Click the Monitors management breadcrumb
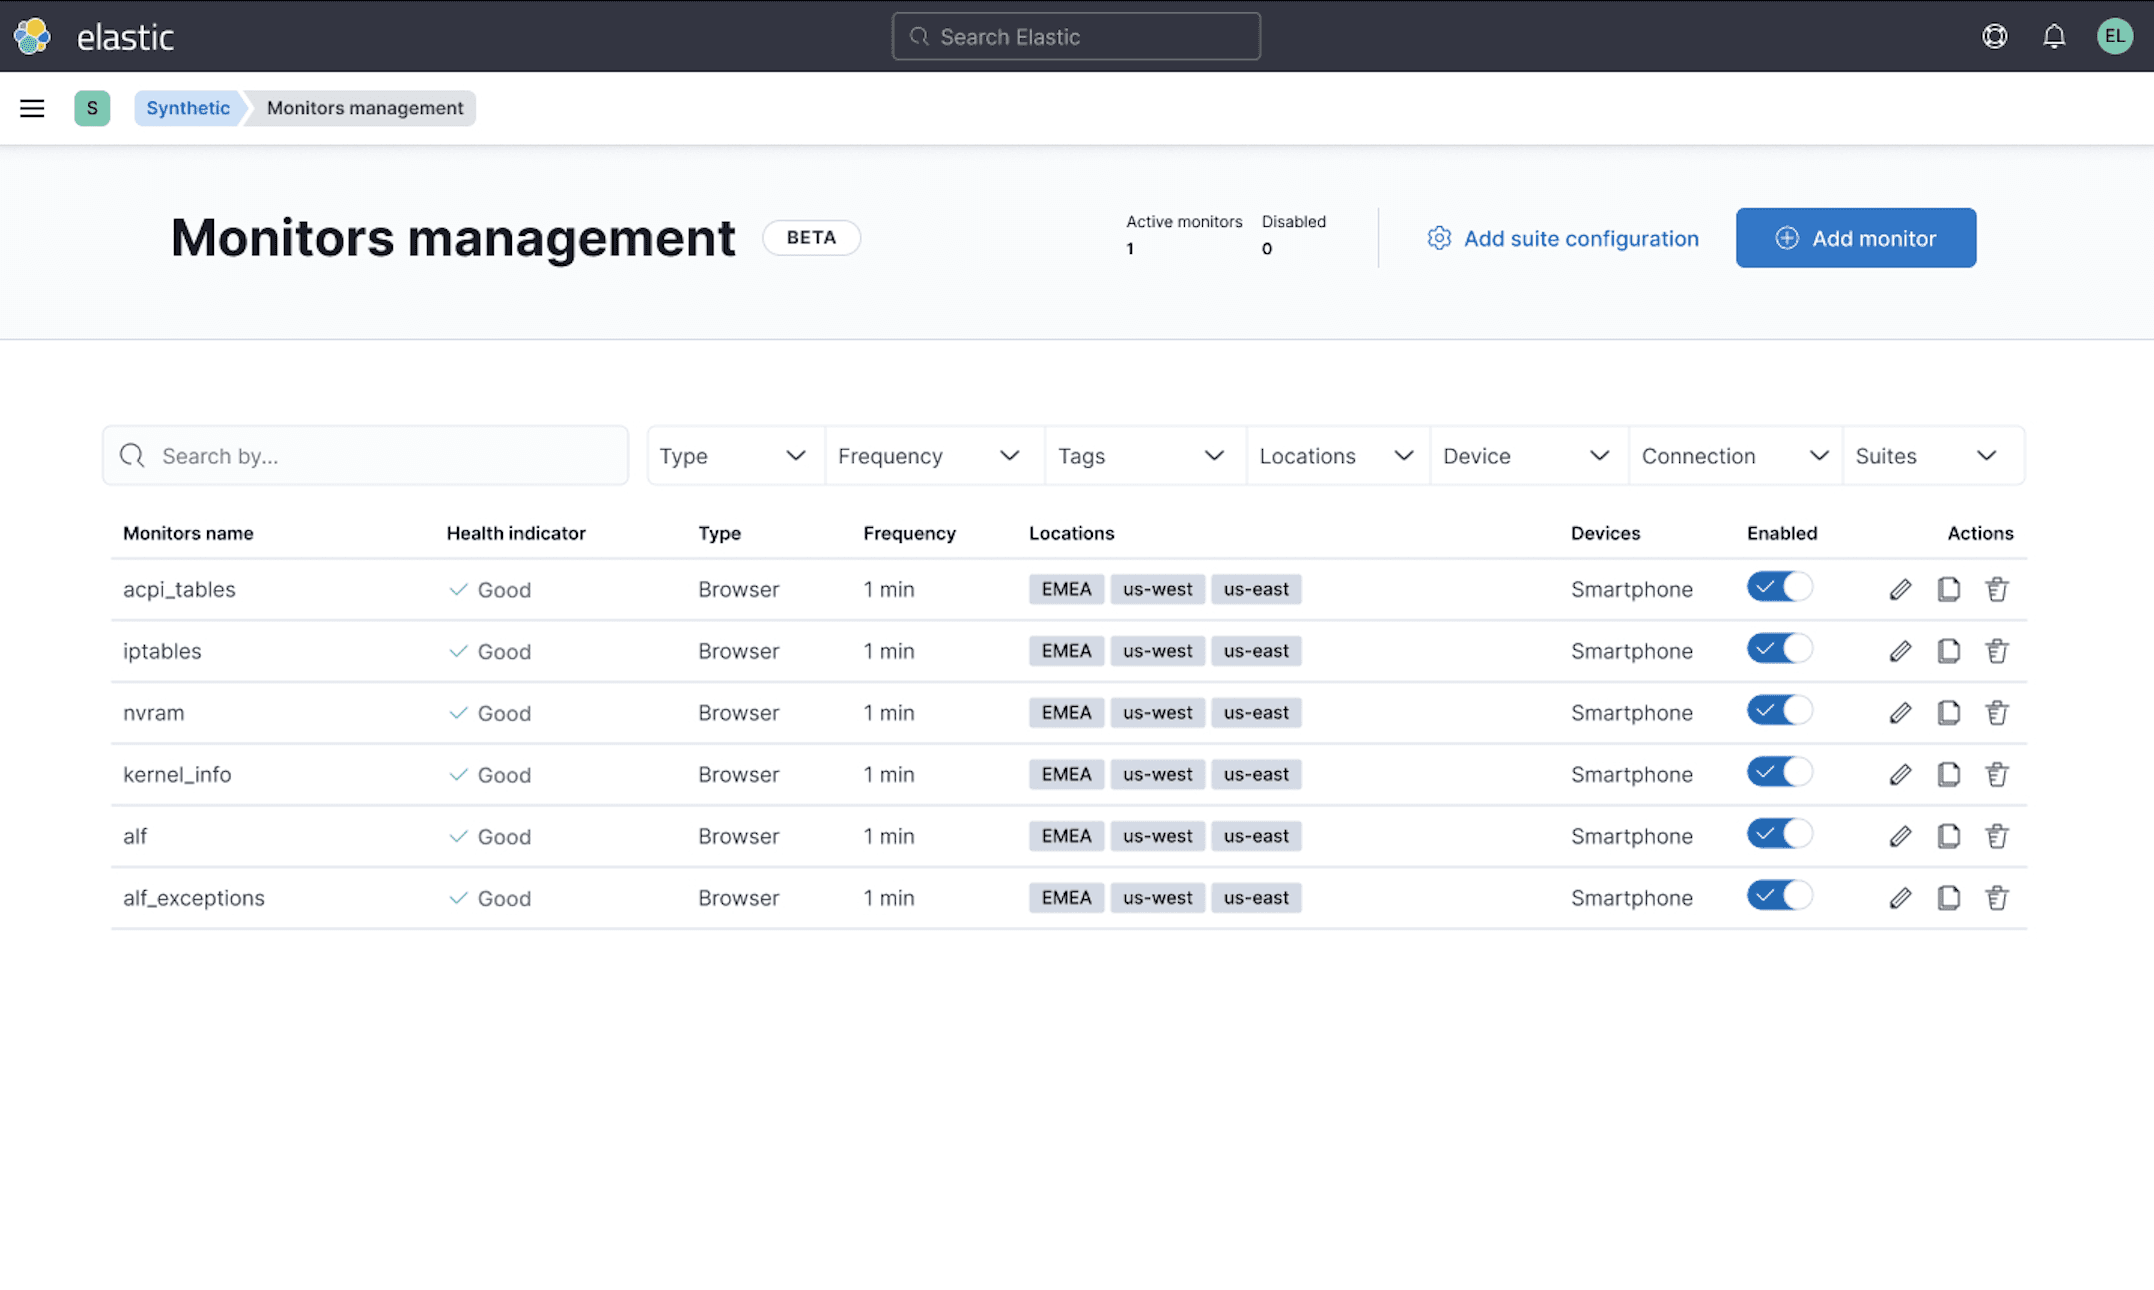This screenshot has height=1290, width=2154. pyautogui.click(x=364, y=108)
